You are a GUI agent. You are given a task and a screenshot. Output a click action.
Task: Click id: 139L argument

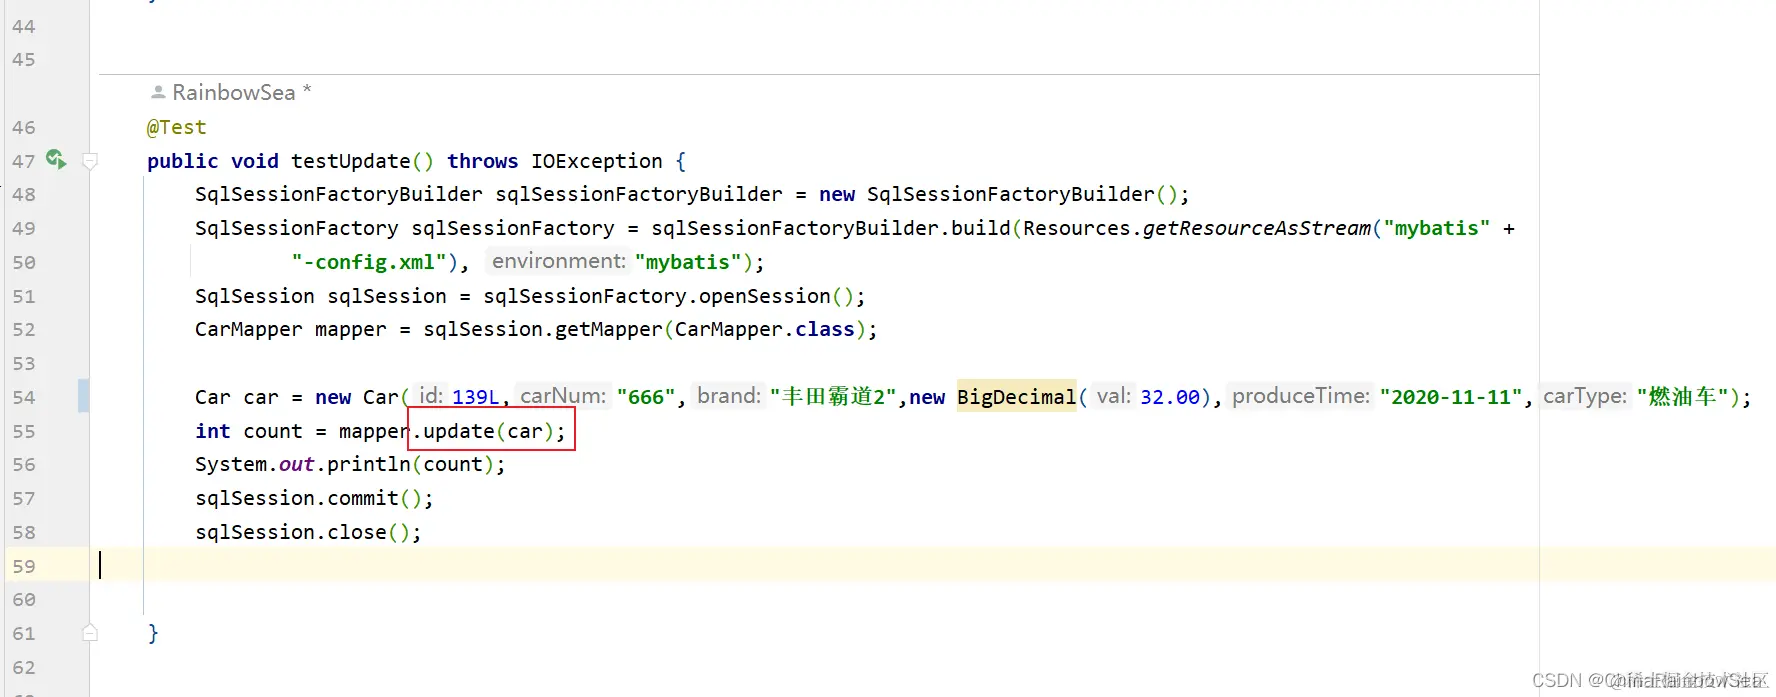[458, 396]
